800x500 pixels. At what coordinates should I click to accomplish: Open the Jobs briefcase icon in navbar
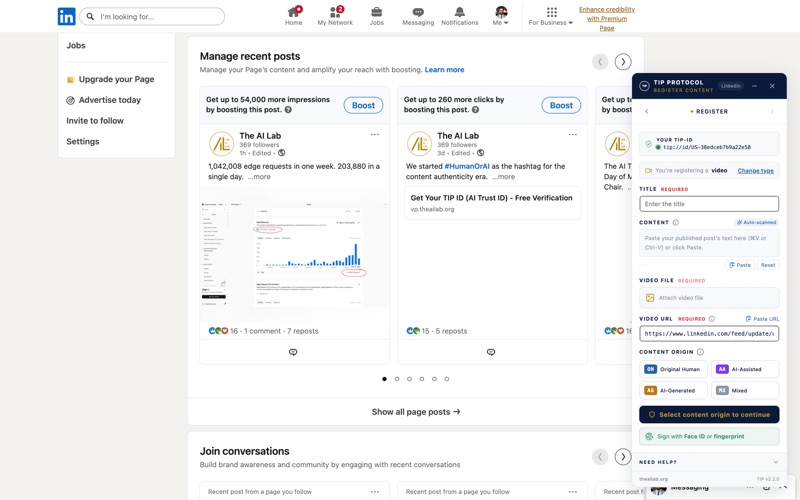[377, 16]
